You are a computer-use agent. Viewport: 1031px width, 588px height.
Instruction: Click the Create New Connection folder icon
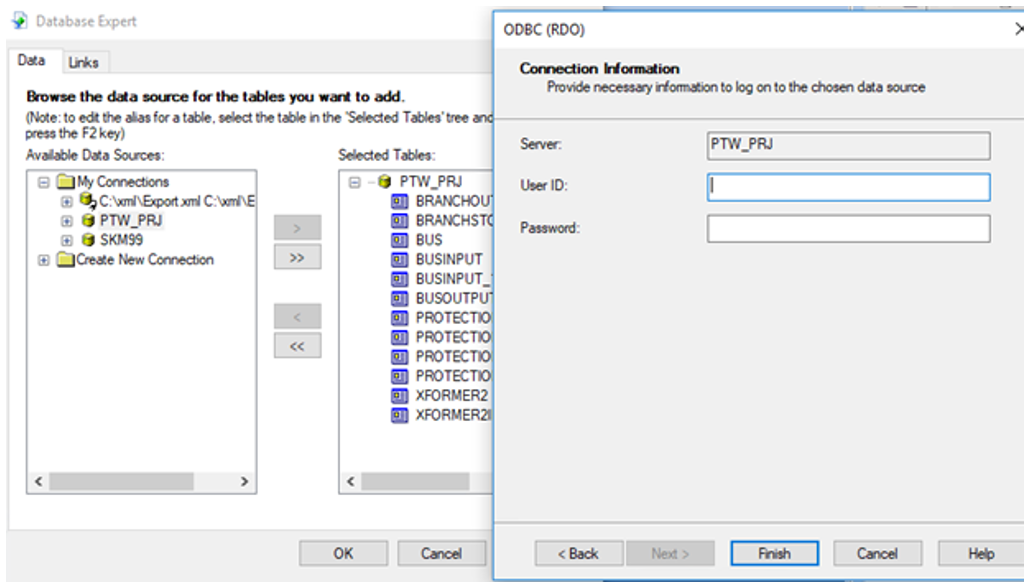pos(66,260)
